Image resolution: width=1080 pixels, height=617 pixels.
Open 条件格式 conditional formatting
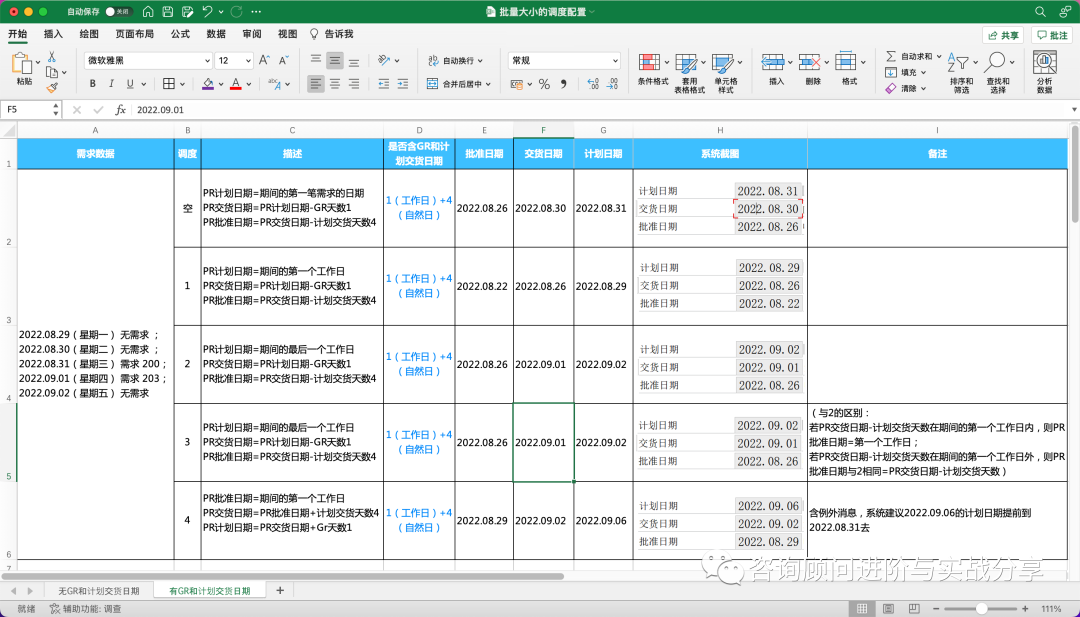(652, 72)
